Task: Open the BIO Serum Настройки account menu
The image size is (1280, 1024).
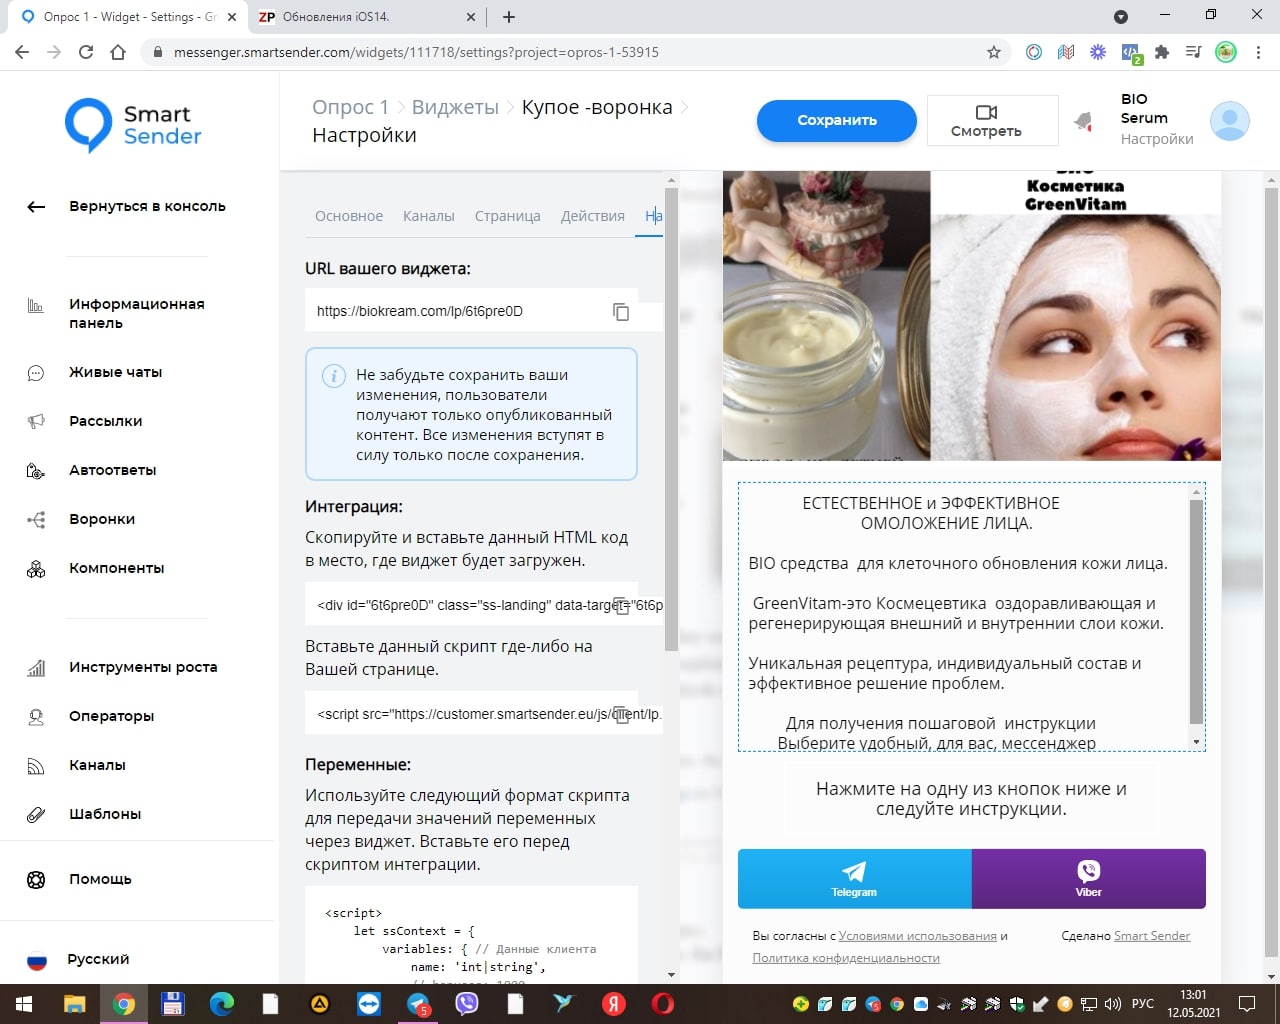Action: (1156, 119)
